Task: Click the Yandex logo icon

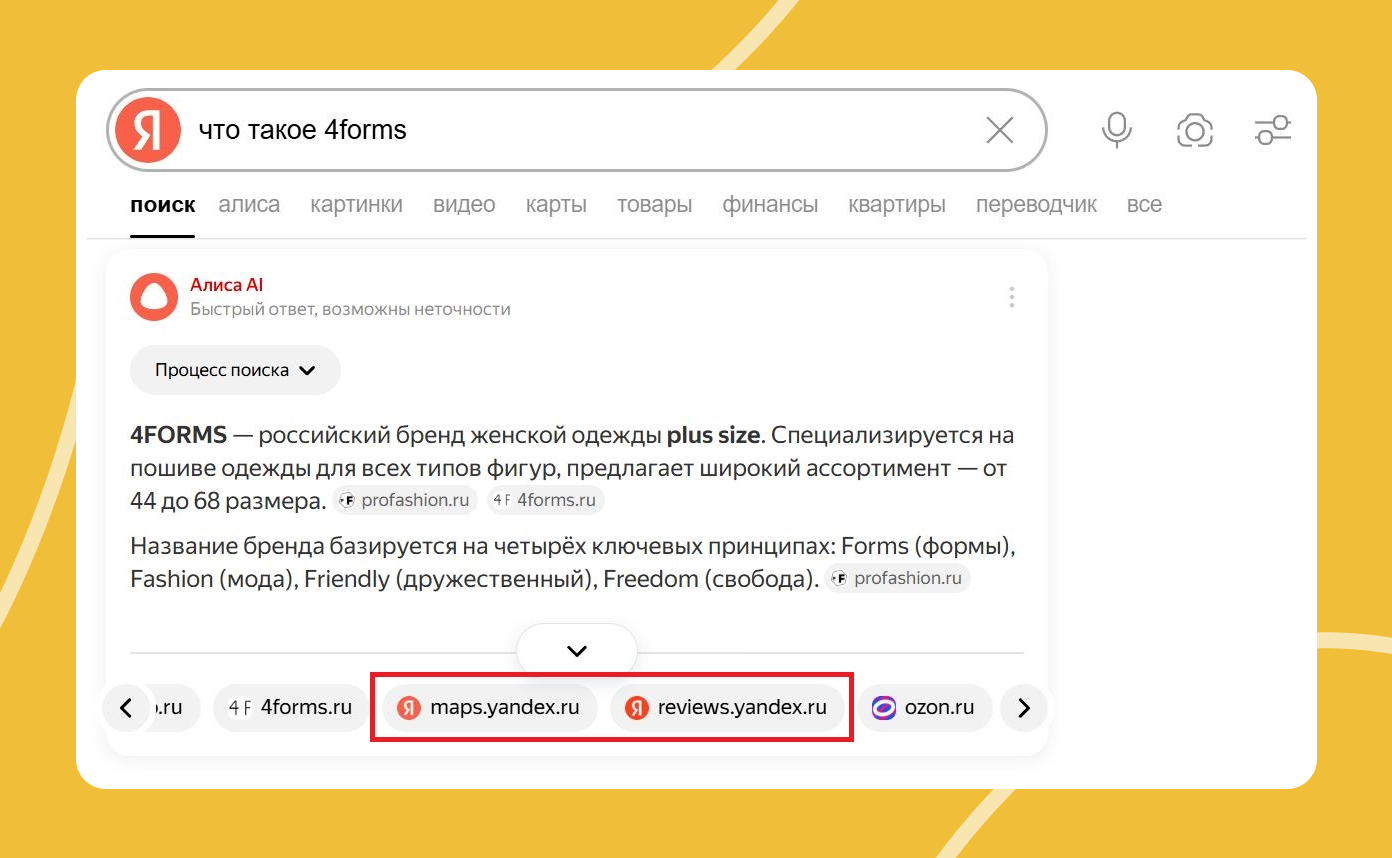Action: click(146, 129)
